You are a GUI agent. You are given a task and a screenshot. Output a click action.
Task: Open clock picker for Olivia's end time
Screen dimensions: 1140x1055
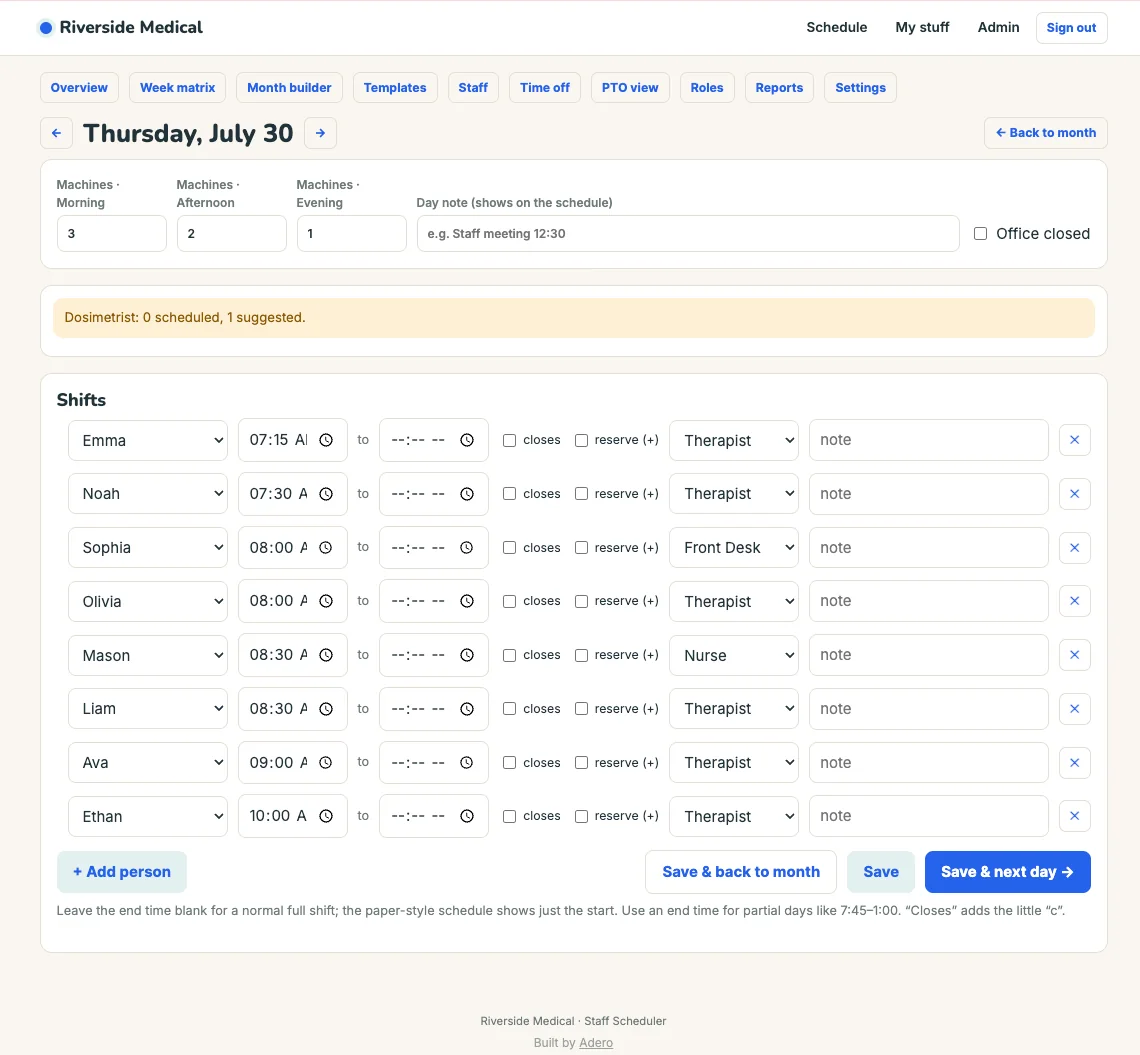pyautogui.click(x=467, y=601)
